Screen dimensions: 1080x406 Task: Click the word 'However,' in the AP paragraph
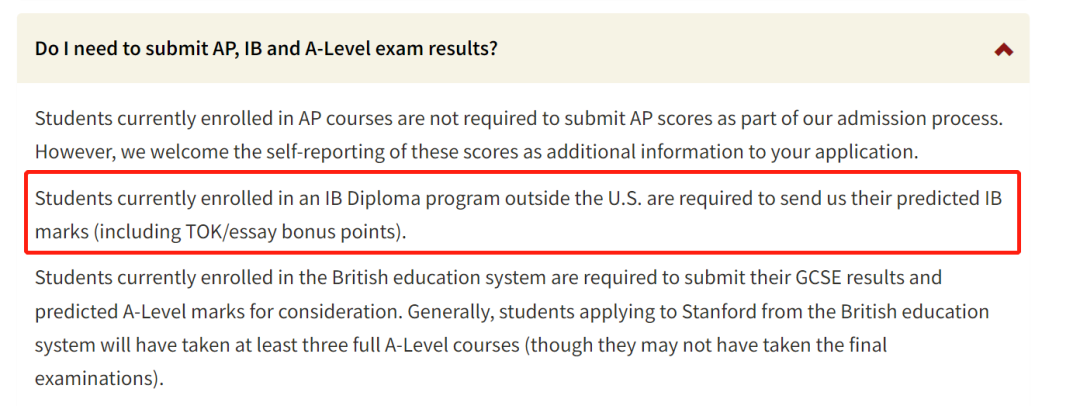[76, 152]
